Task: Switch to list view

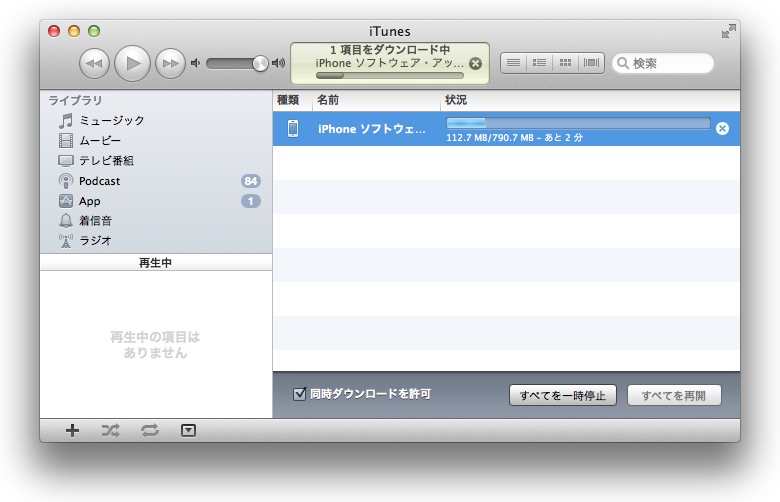Action: 513,63
